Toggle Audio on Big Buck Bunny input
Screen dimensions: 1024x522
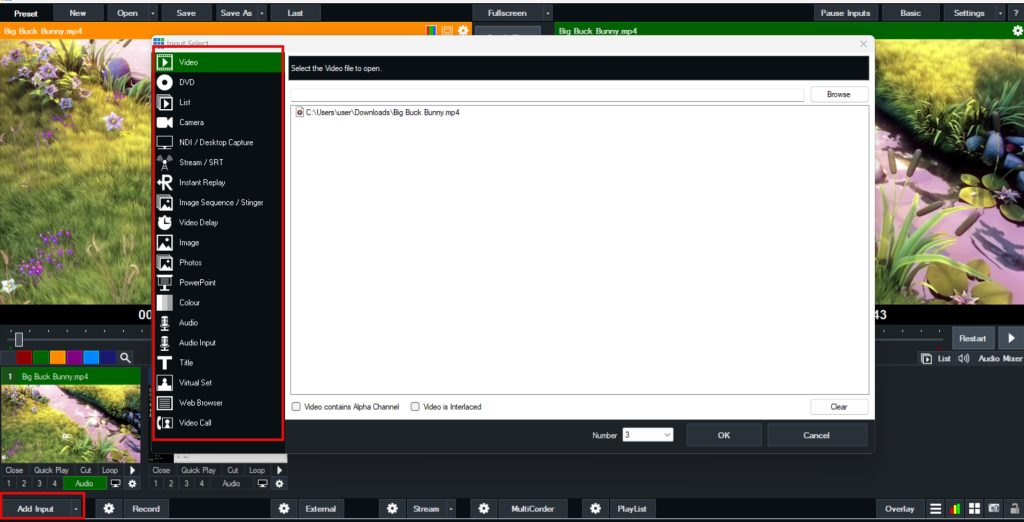pyautogui.click(x=85, y=483)
